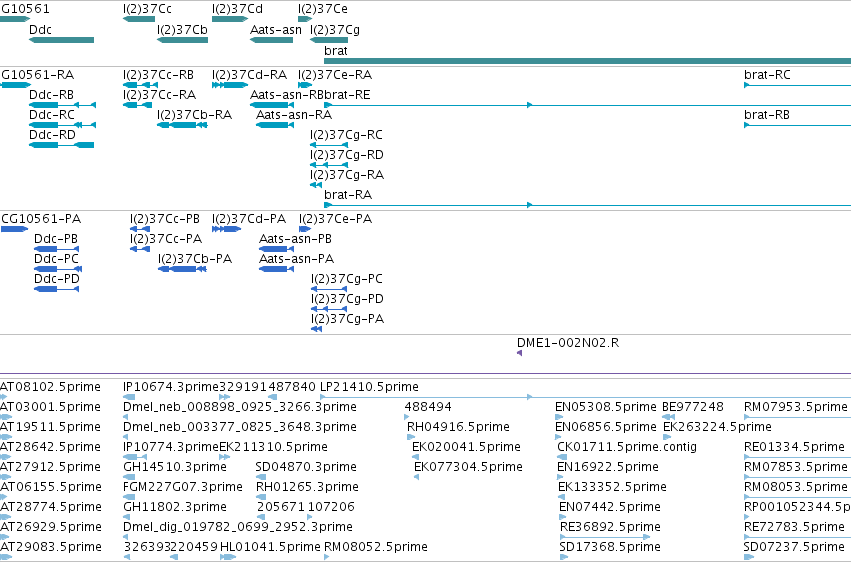
Task: Click the l(2)37Cc gene label
Action: (147, 9)
